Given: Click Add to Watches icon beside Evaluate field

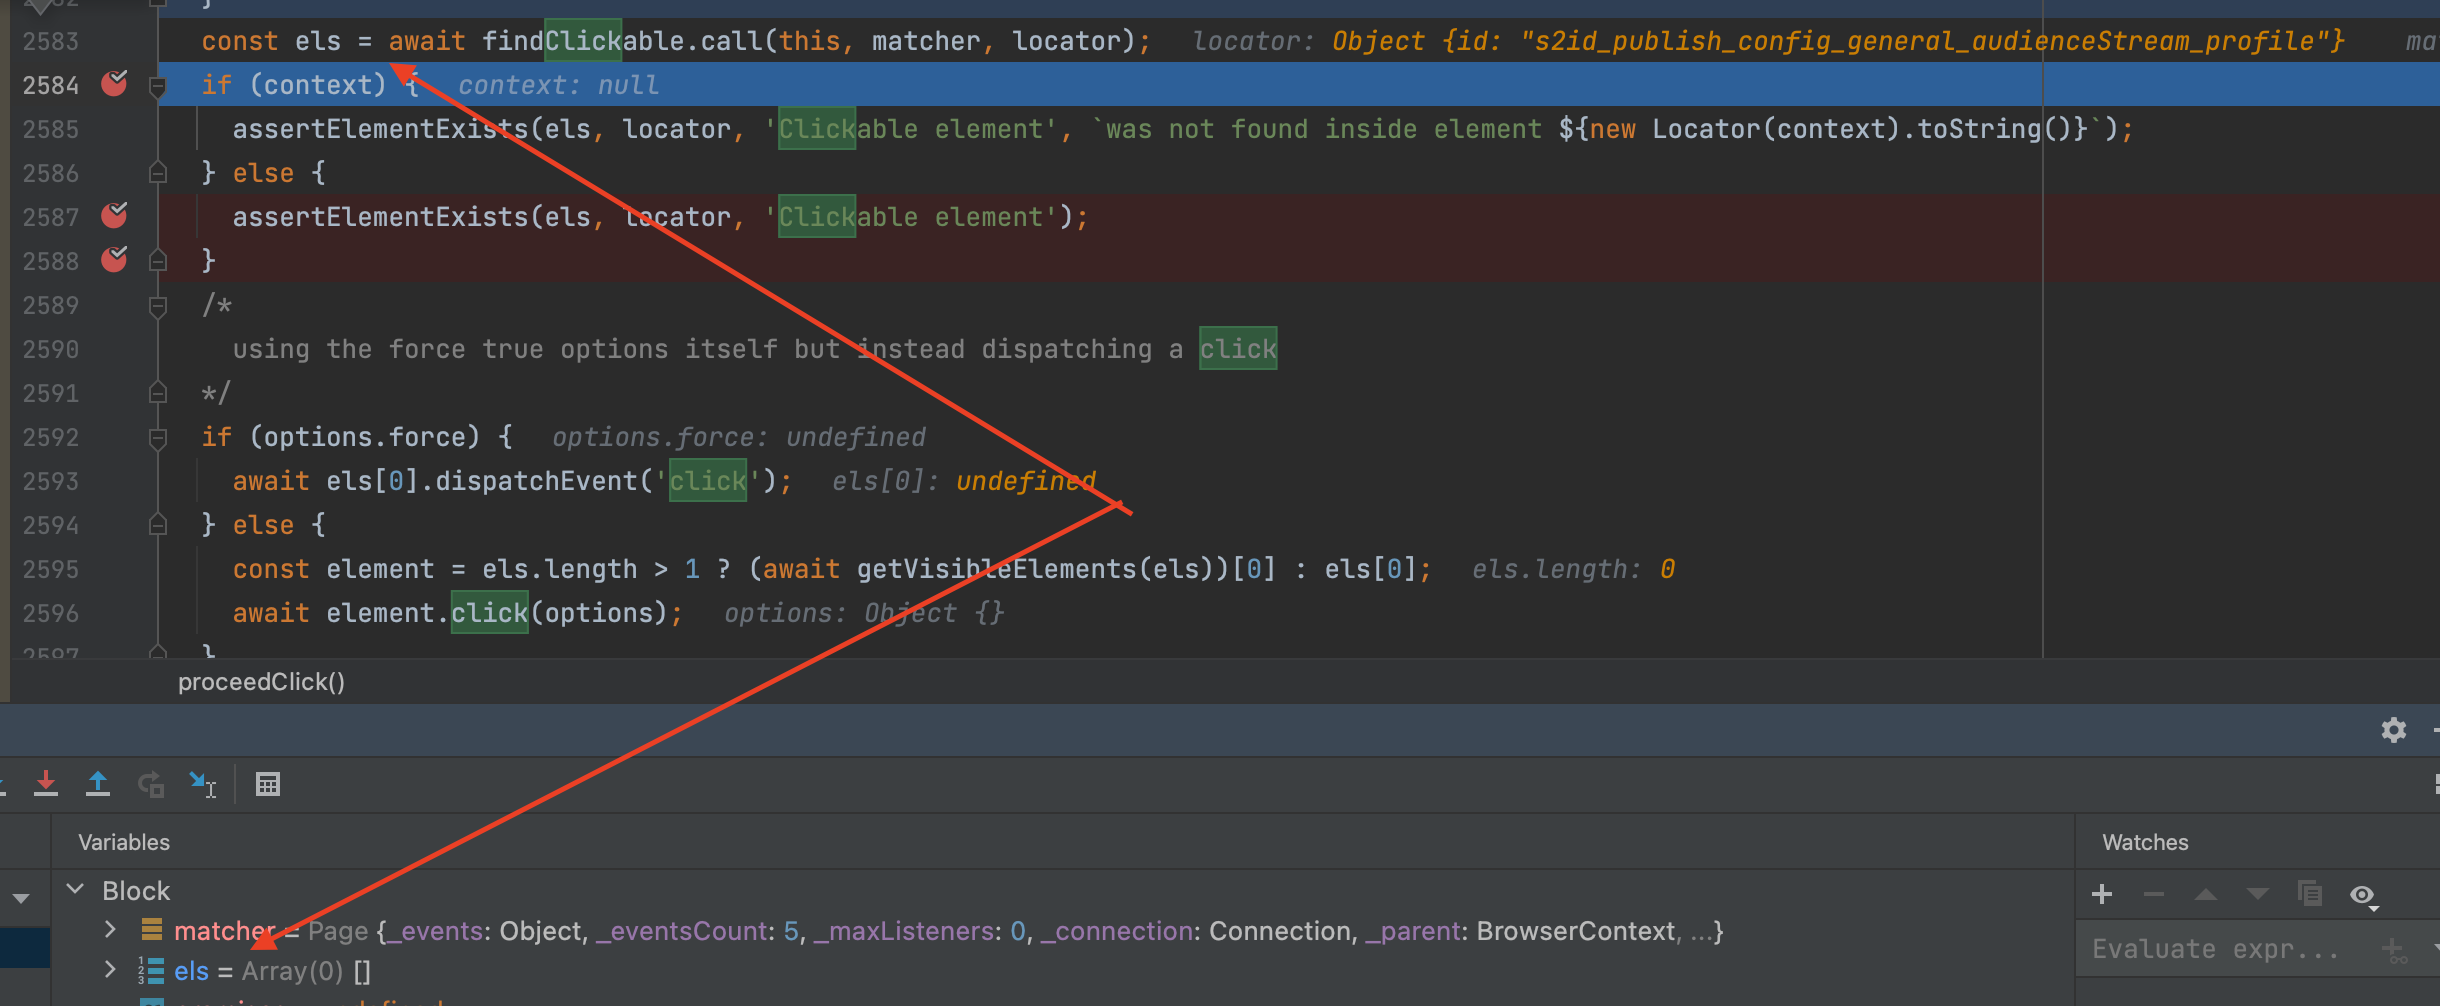Looking at the screenshot, I should (x=2395, y=950).
